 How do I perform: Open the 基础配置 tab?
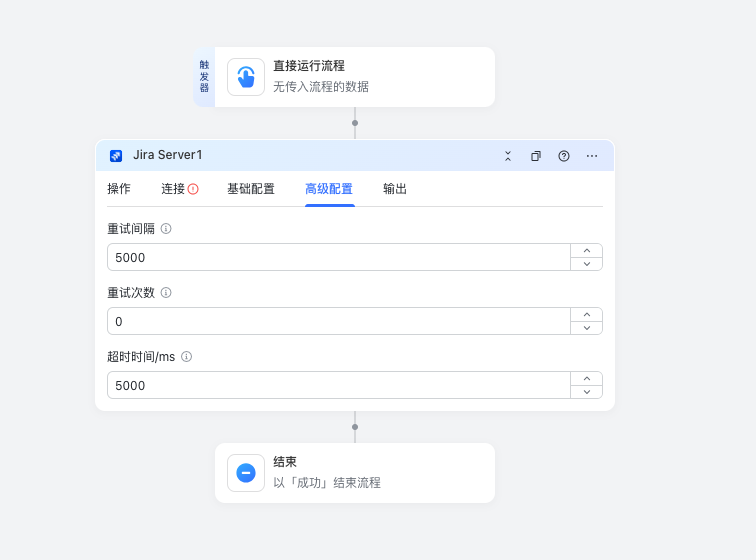tap(251, 189)
